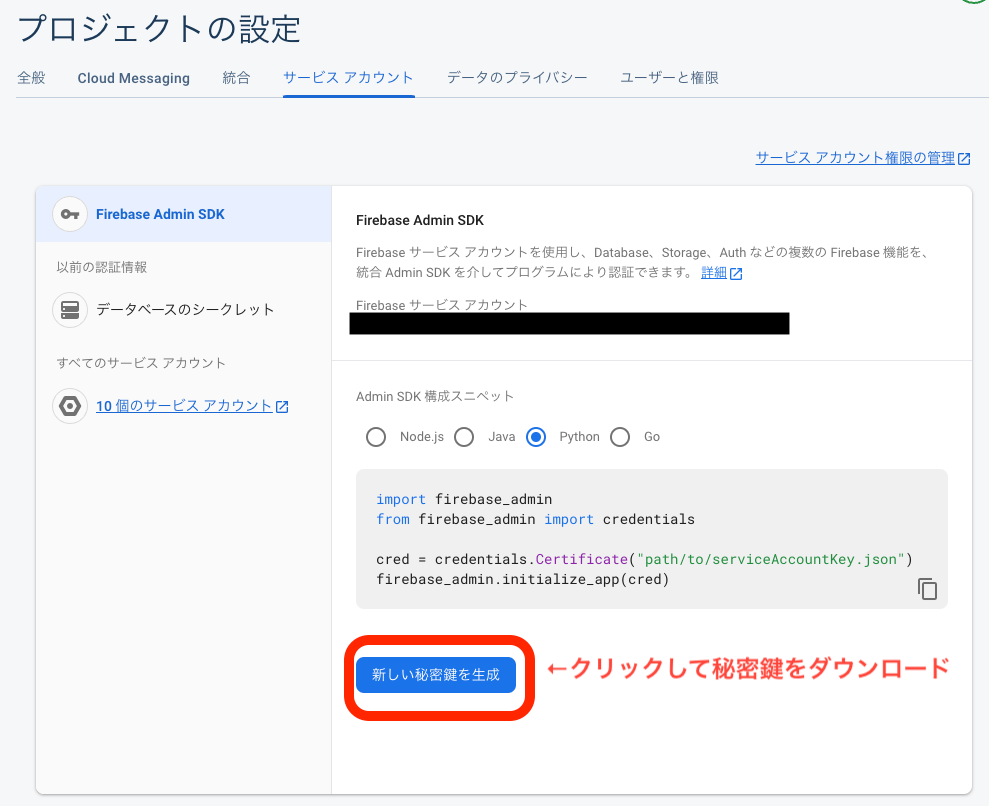
Task: Click the firebase_admin.initialize_app(cred) line
Action: (522, 580)
